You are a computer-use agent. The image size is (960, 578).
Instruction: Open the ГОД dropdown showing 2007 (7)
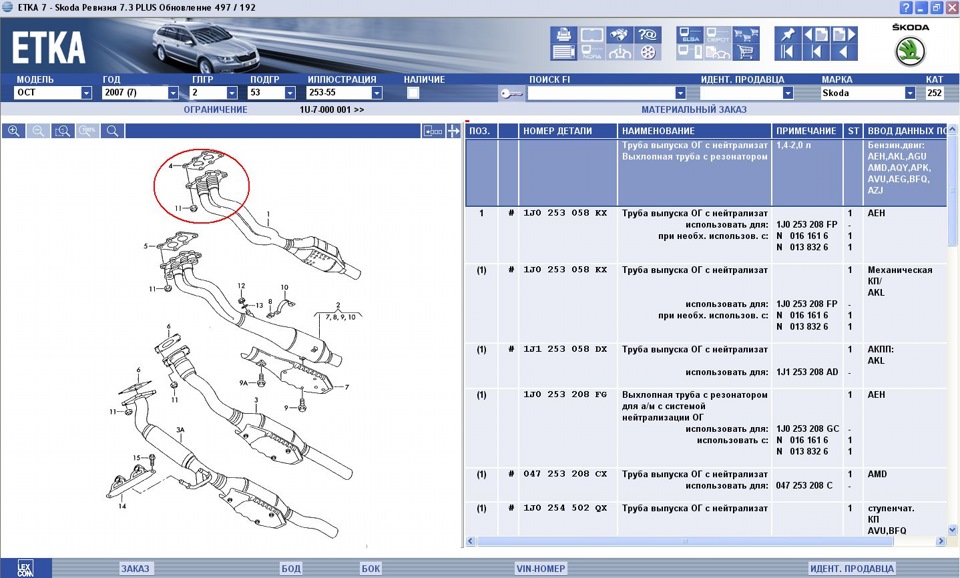pyautogui.click(x=140, y=92)
